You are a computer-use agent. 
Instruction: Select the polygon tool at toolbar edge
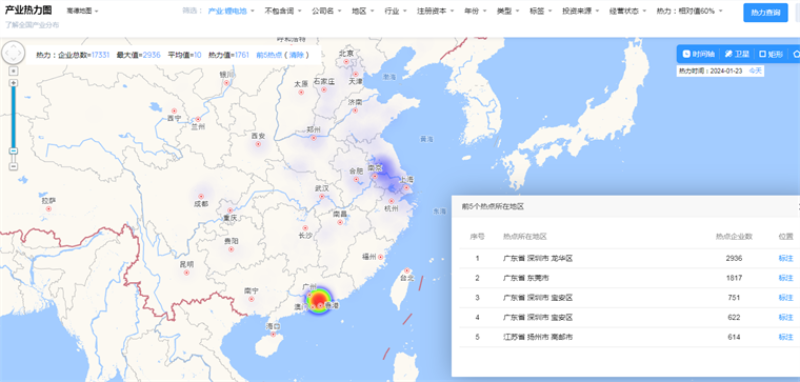(x=796, y=54)
